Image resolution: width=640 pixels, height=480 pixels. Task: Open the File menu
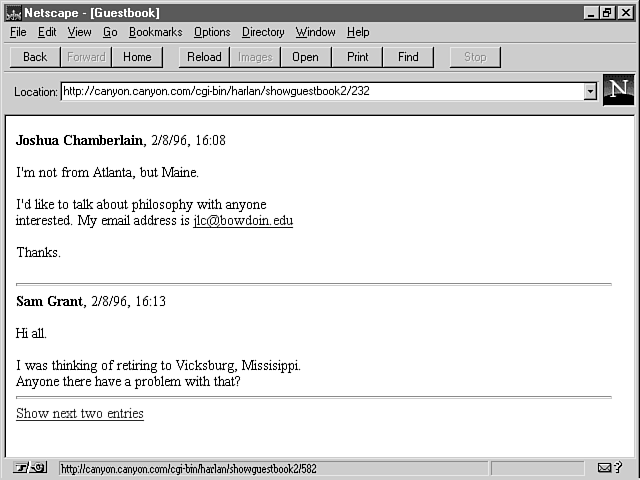[18, 32]
